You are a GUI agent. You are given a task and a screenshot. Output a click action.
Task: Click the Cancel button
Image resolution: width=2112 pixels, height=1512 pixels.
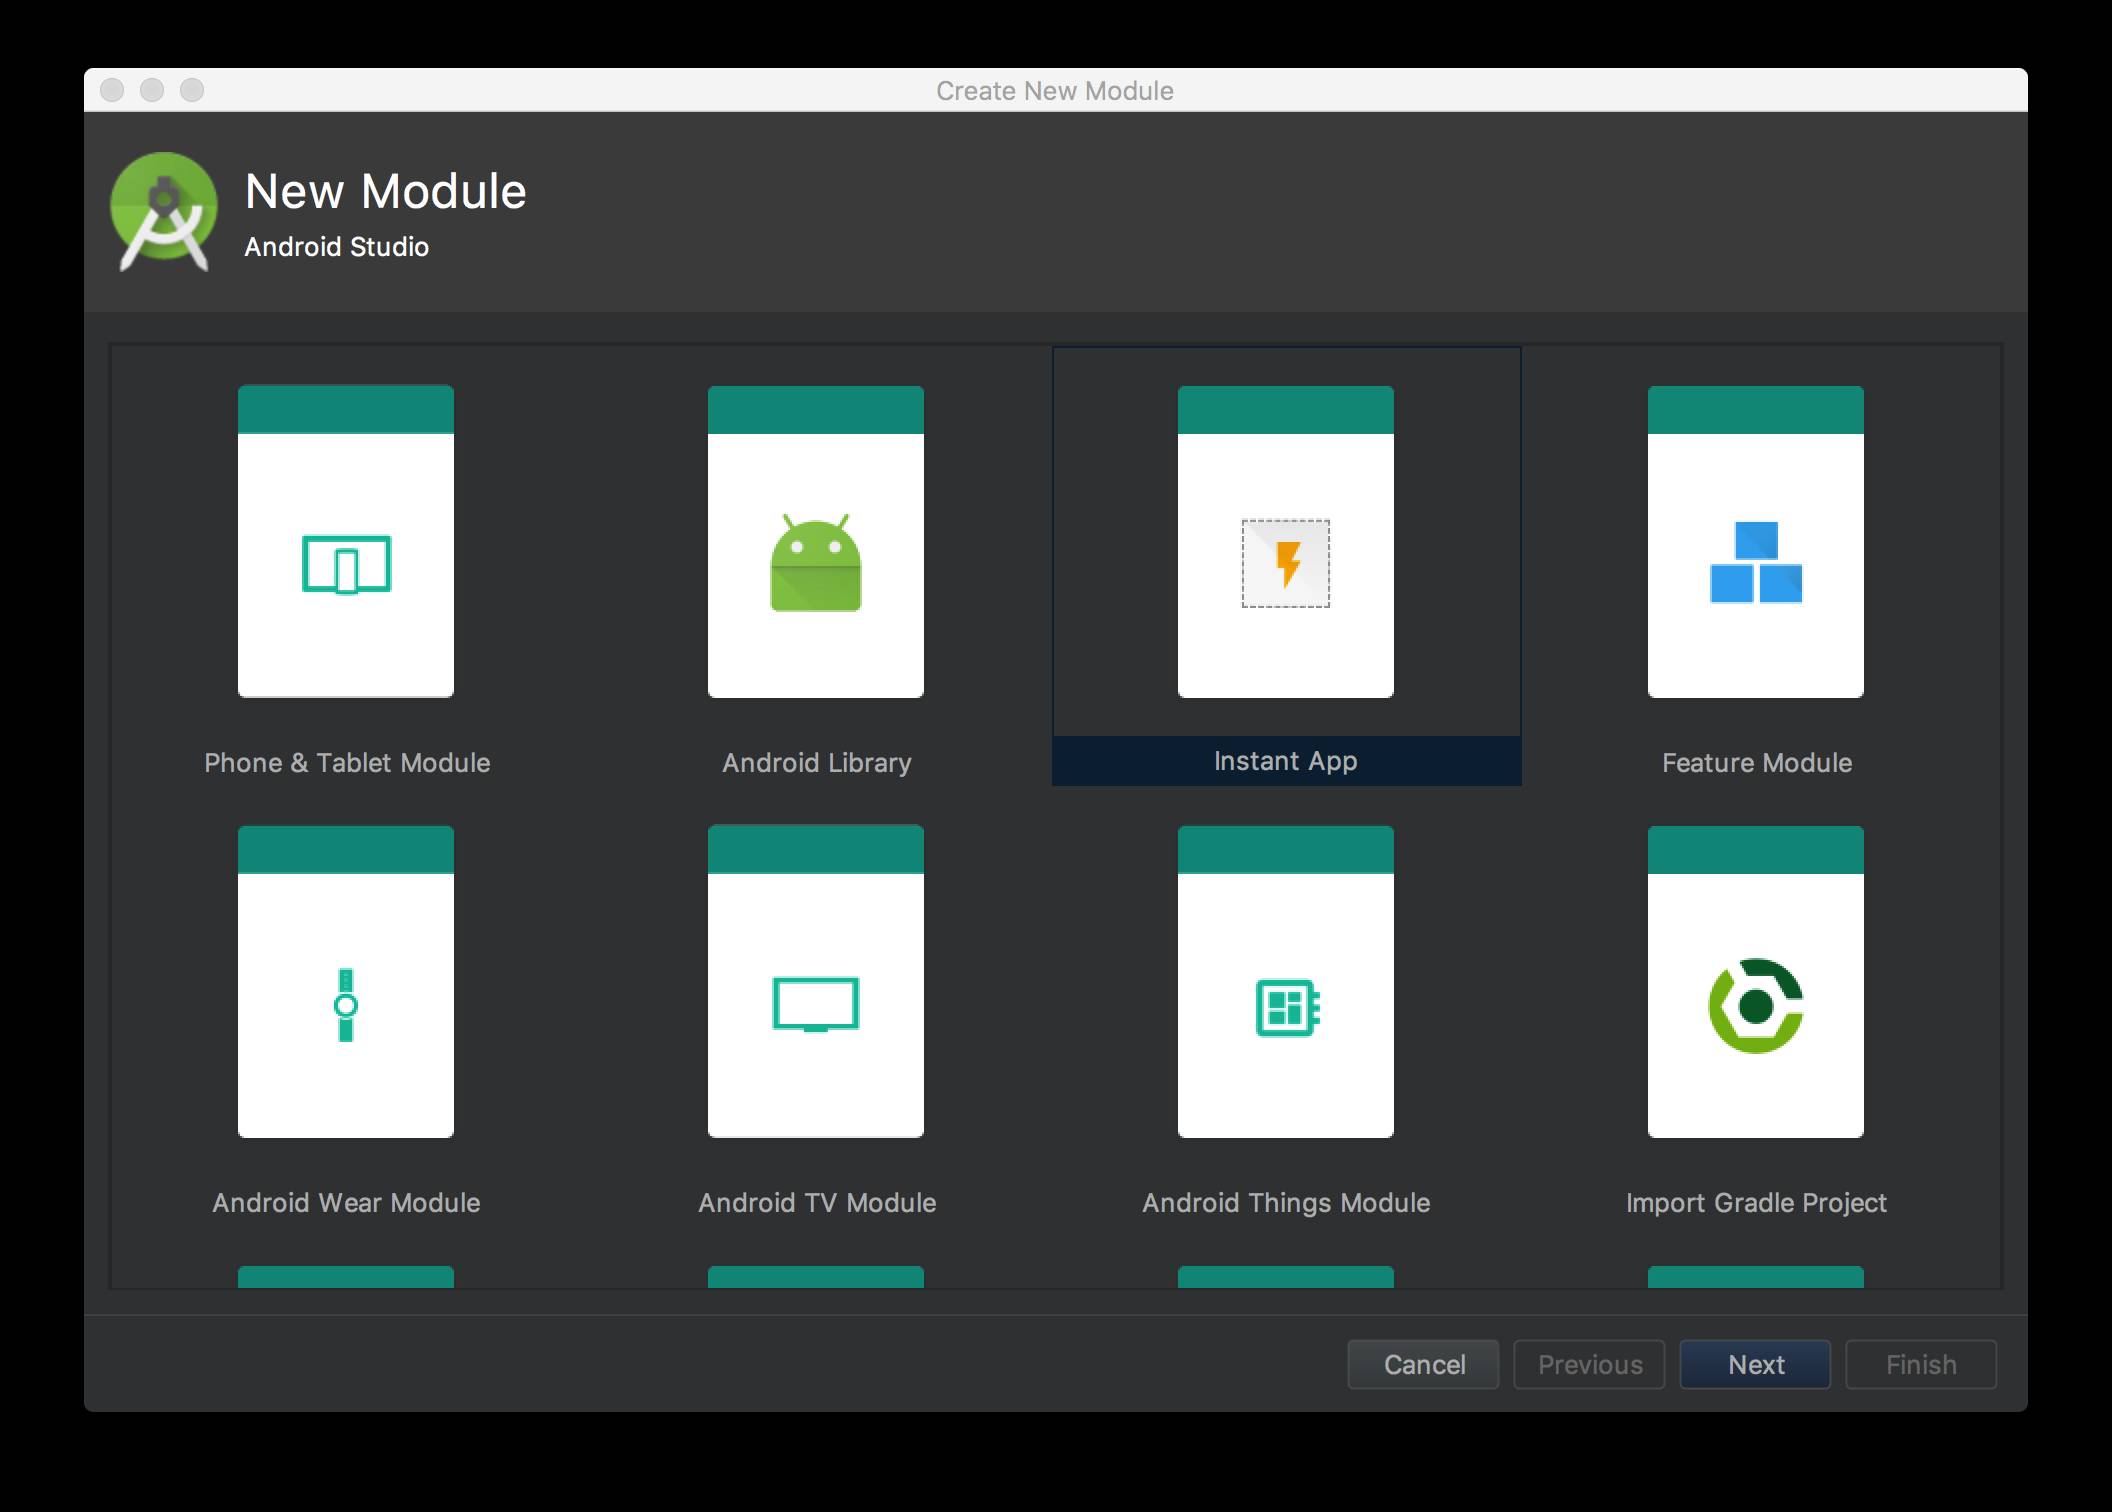click(x=1424, y=1364)
